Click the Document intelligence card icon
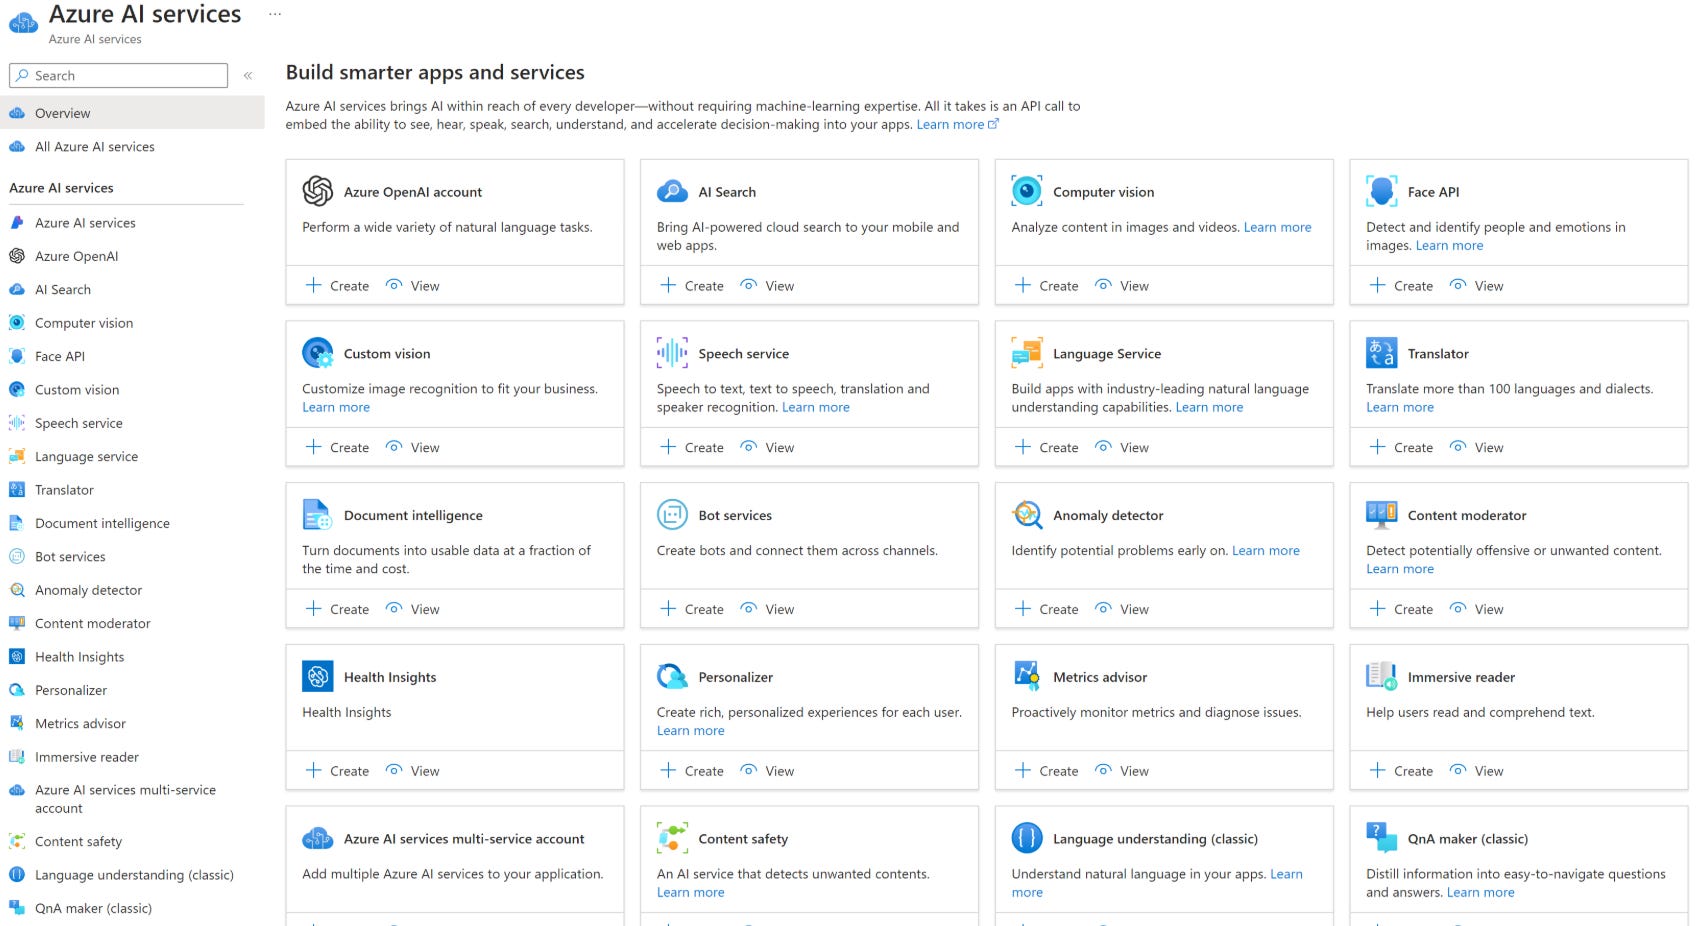 pos(318,515)
